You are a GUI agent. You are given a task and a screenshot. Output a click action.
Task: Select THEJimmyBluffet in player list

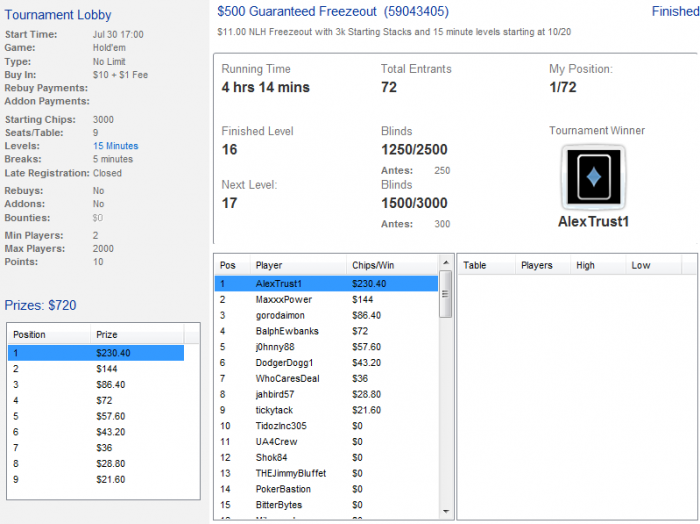tap(326, 473)
